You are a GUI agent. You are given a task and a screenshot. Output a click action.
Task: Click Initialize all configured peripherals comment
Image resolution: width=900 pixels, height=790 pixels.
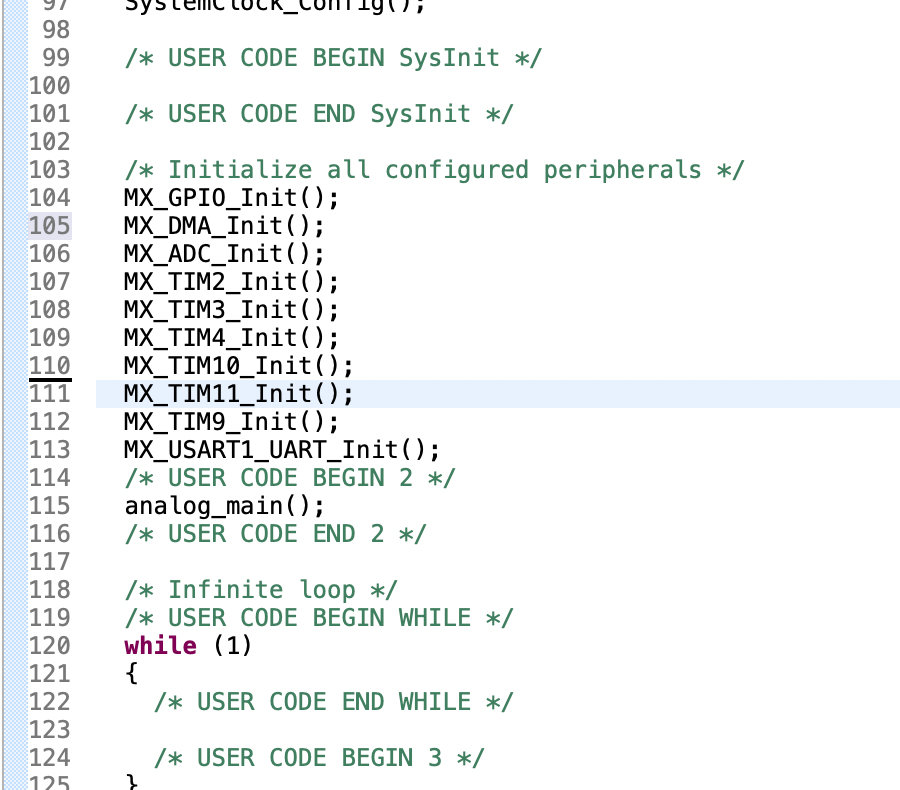(435, 170)
